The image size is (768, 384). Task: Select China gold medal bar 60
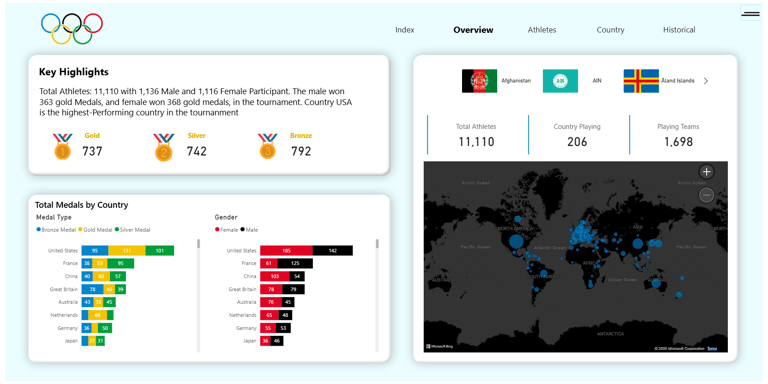101,276
